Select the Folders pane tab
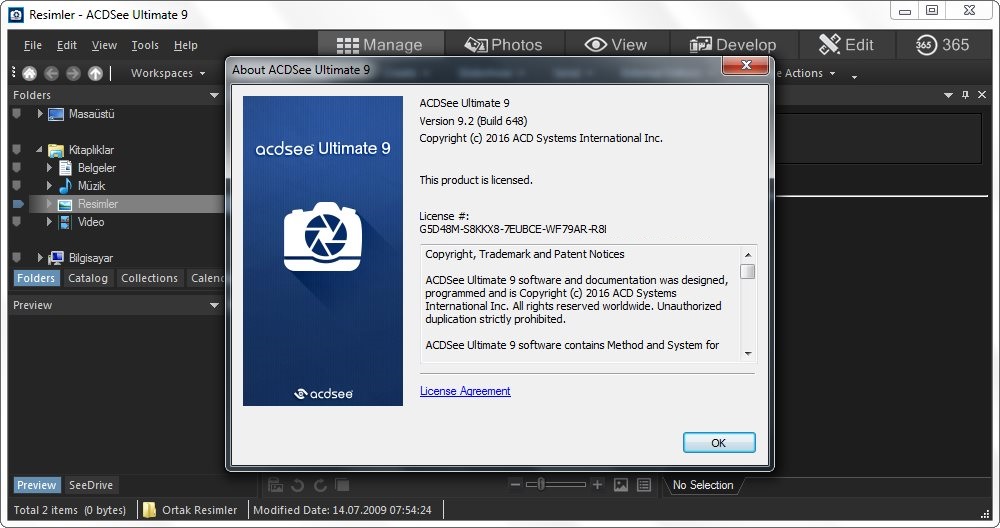Viewport: 1000px width, 528px height. 36,278
